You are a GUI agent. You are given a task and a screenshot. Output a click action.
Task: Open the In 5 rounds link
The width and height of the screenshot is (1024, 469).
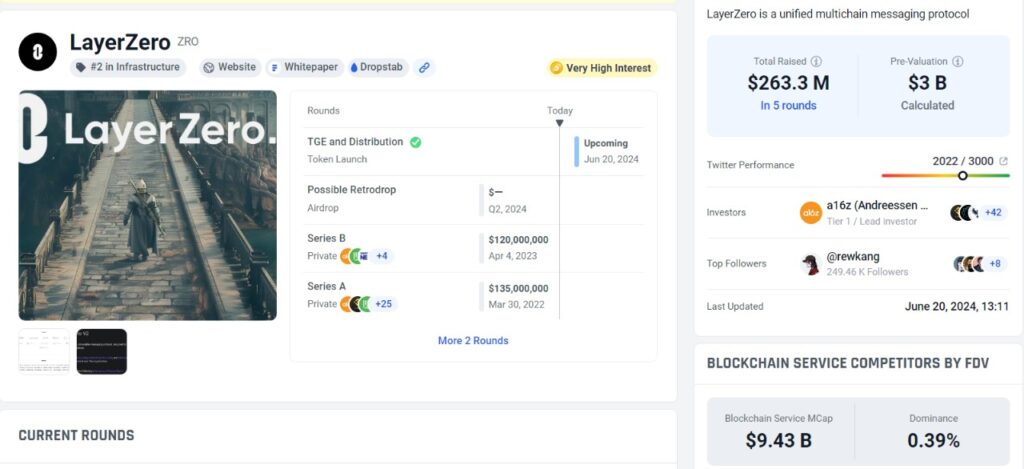[788, 105]
